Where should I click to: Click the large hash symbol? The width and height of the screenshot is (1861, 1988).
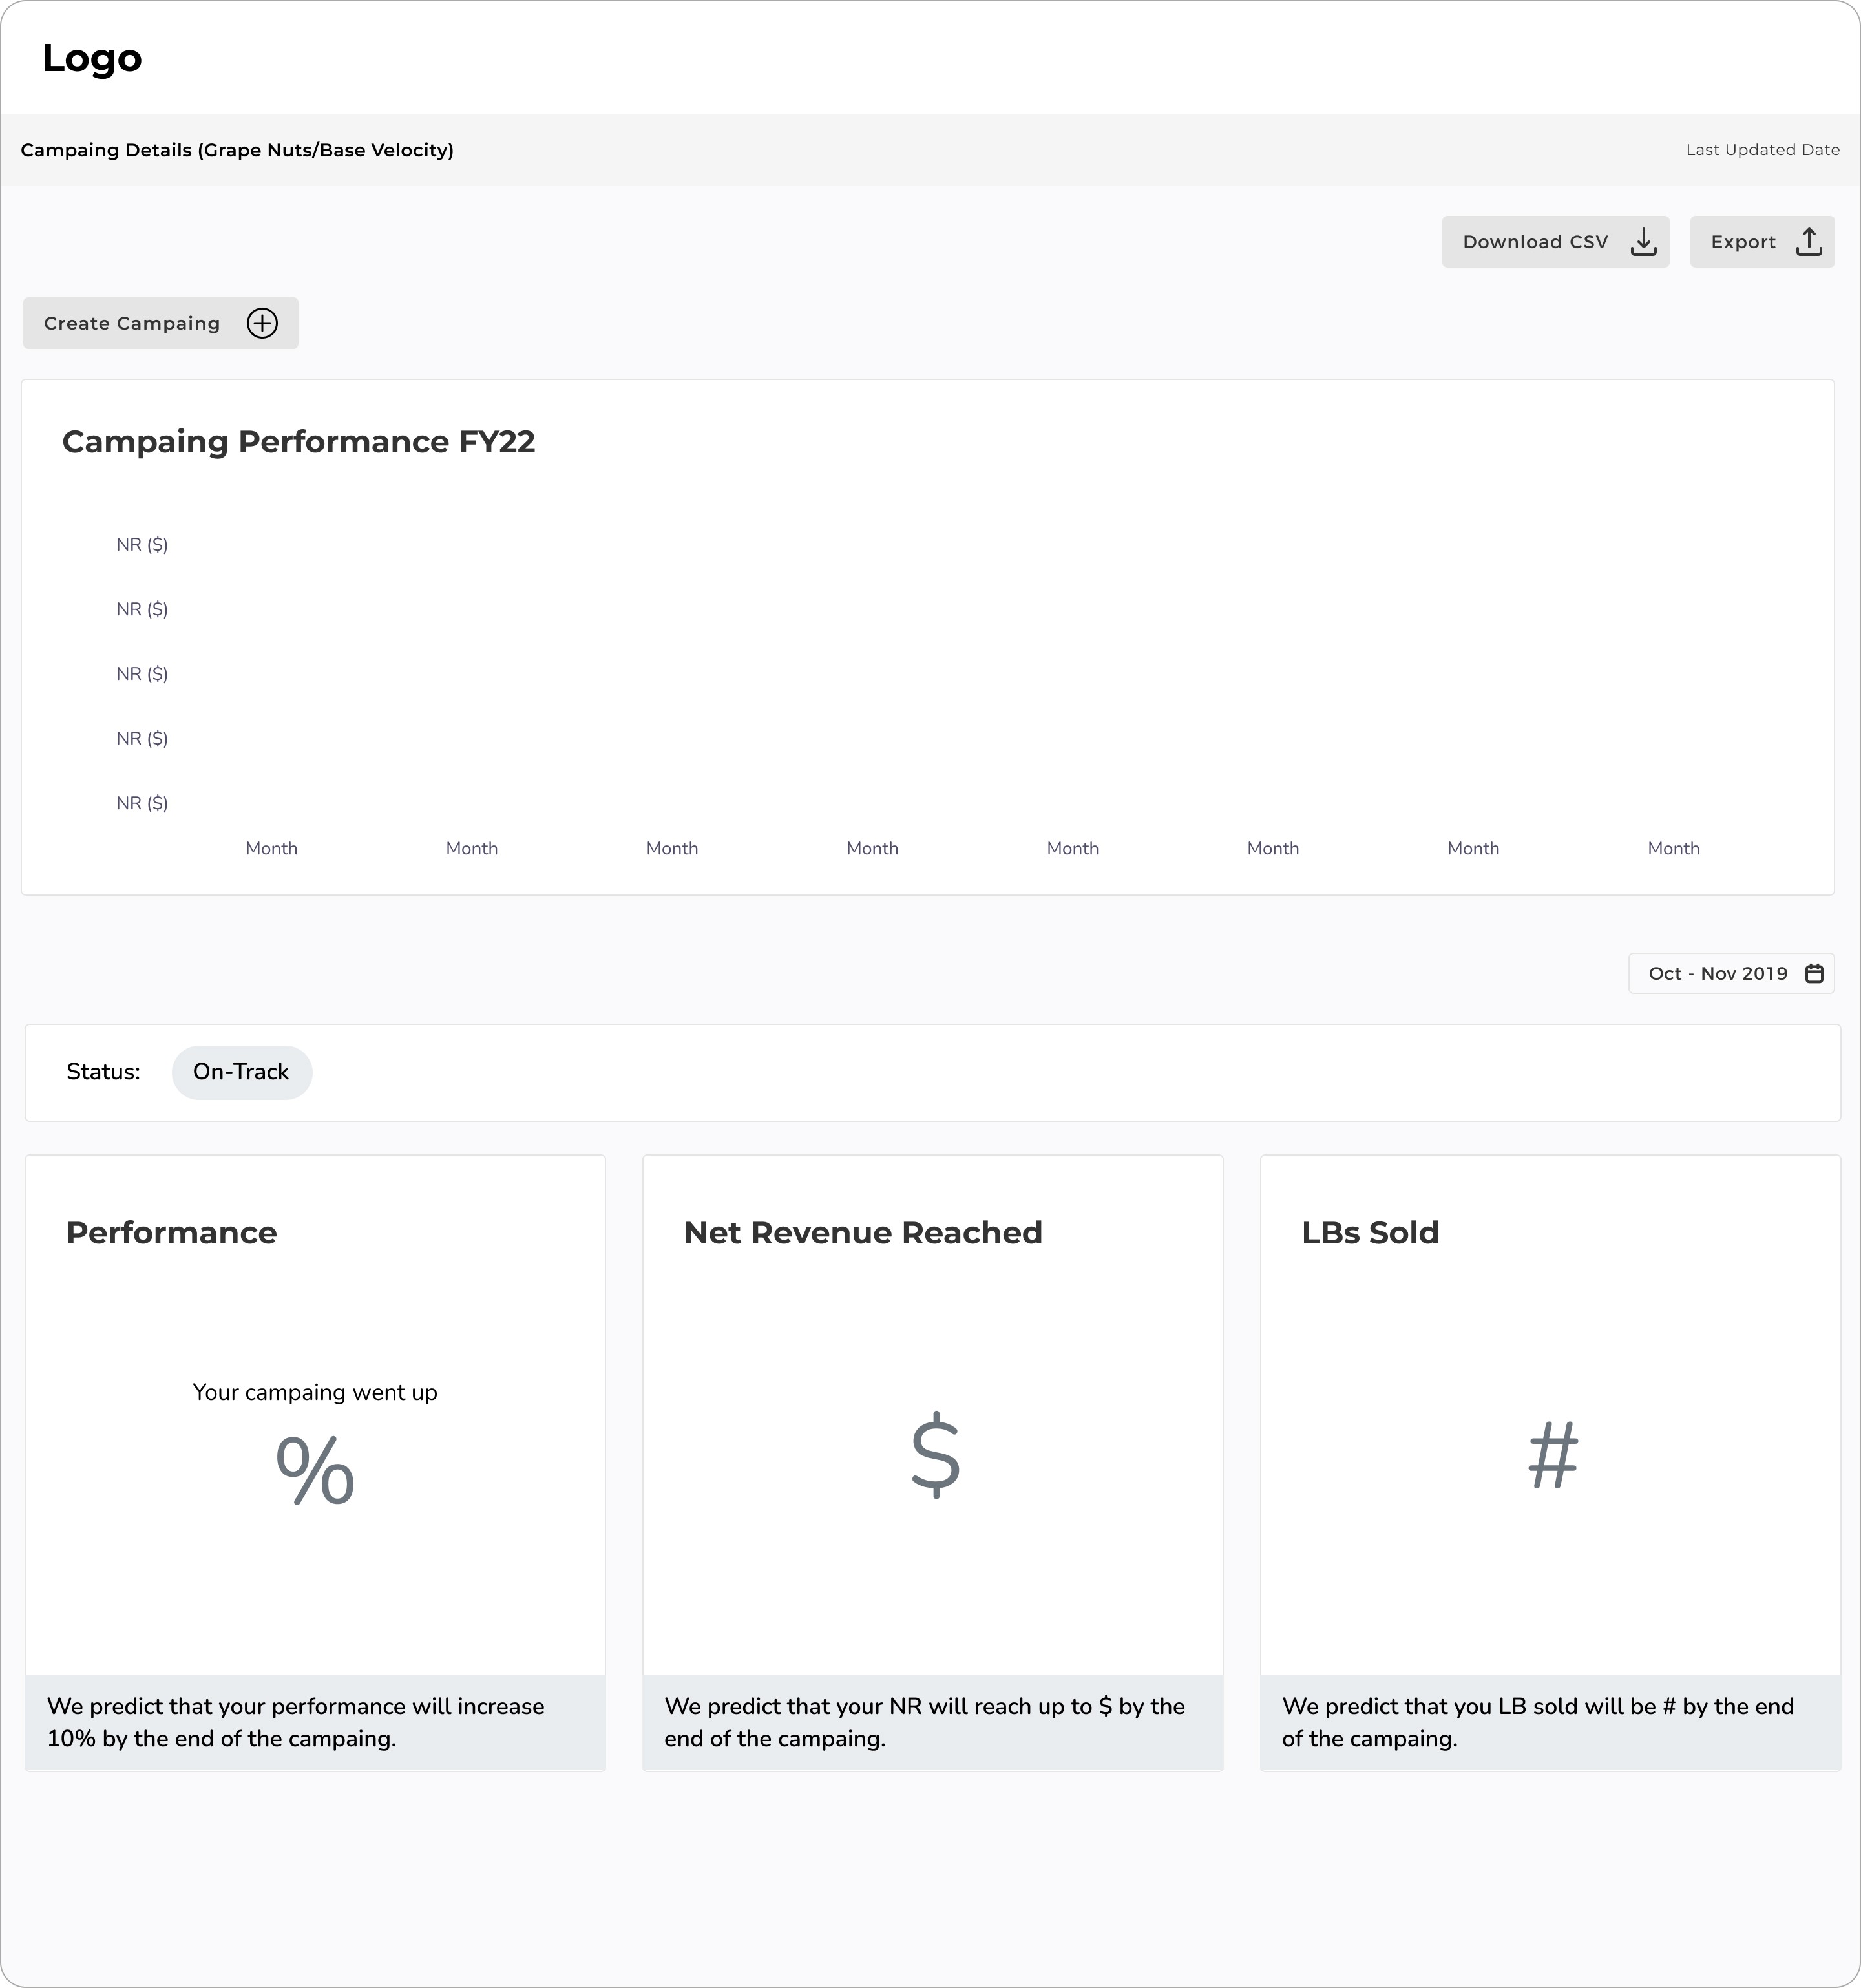point(1553,1455)
